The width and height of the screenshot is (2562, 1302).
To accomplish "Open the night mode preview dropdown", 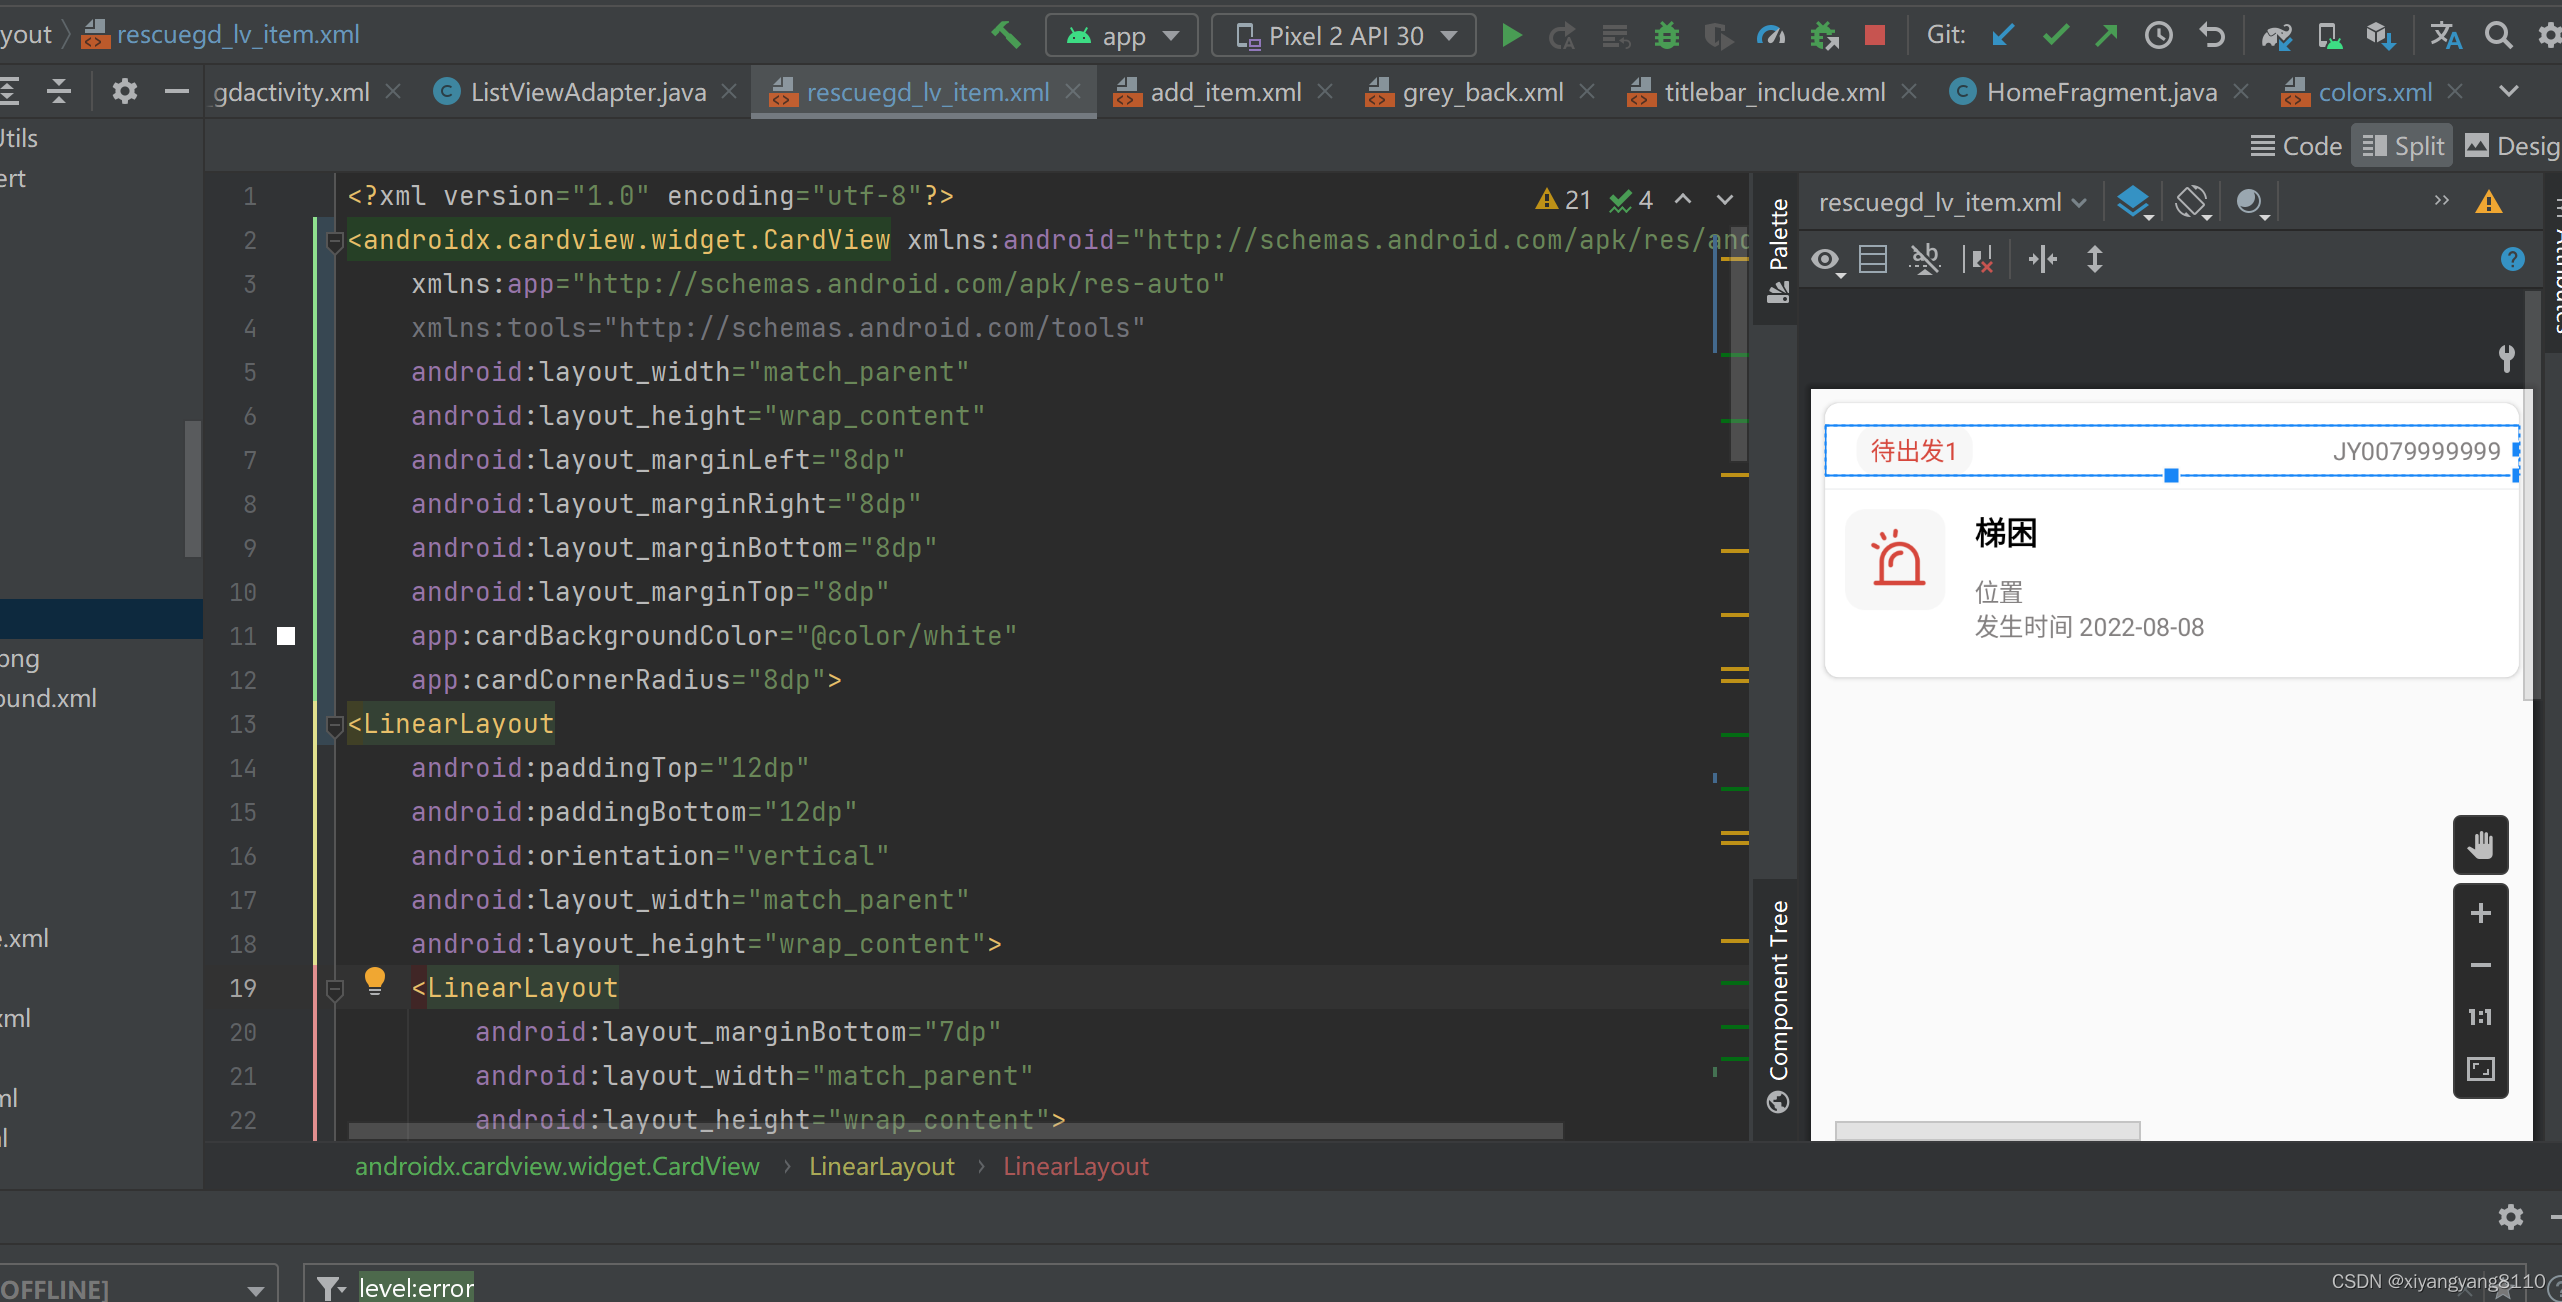I will point(2251,203).
